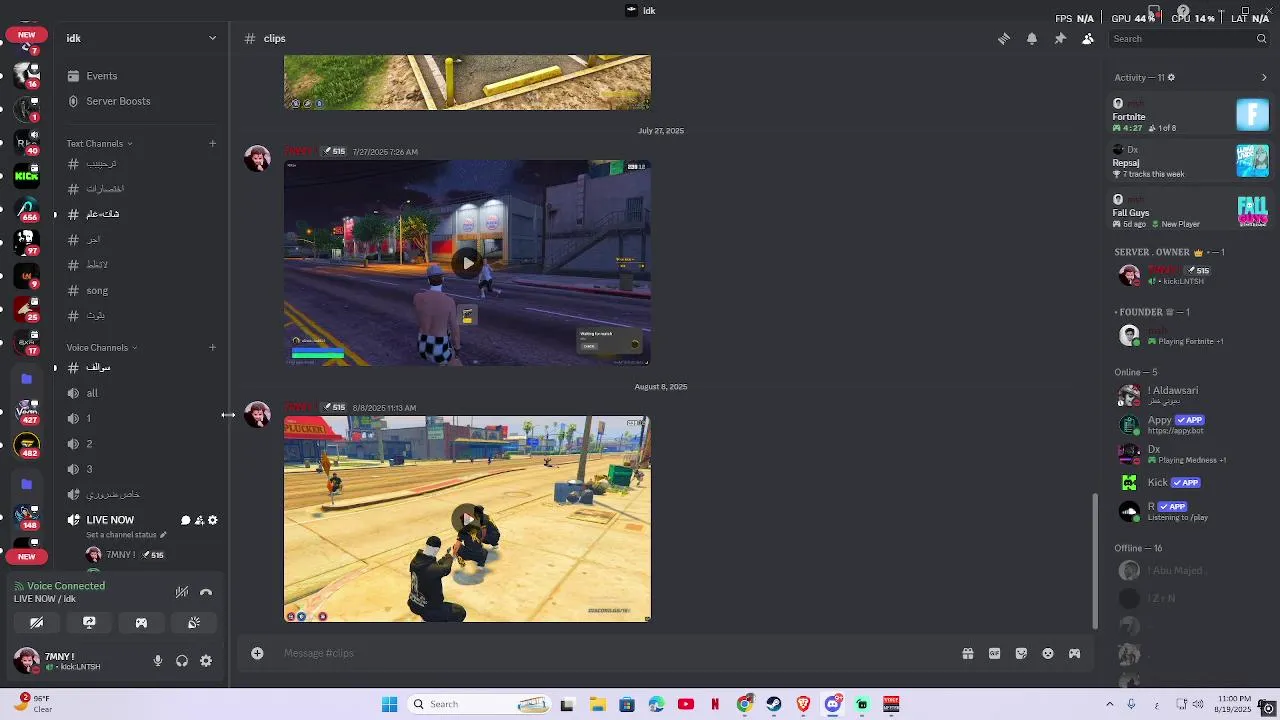Click the bottom red NEW unread indicator

tap(26, 556)
